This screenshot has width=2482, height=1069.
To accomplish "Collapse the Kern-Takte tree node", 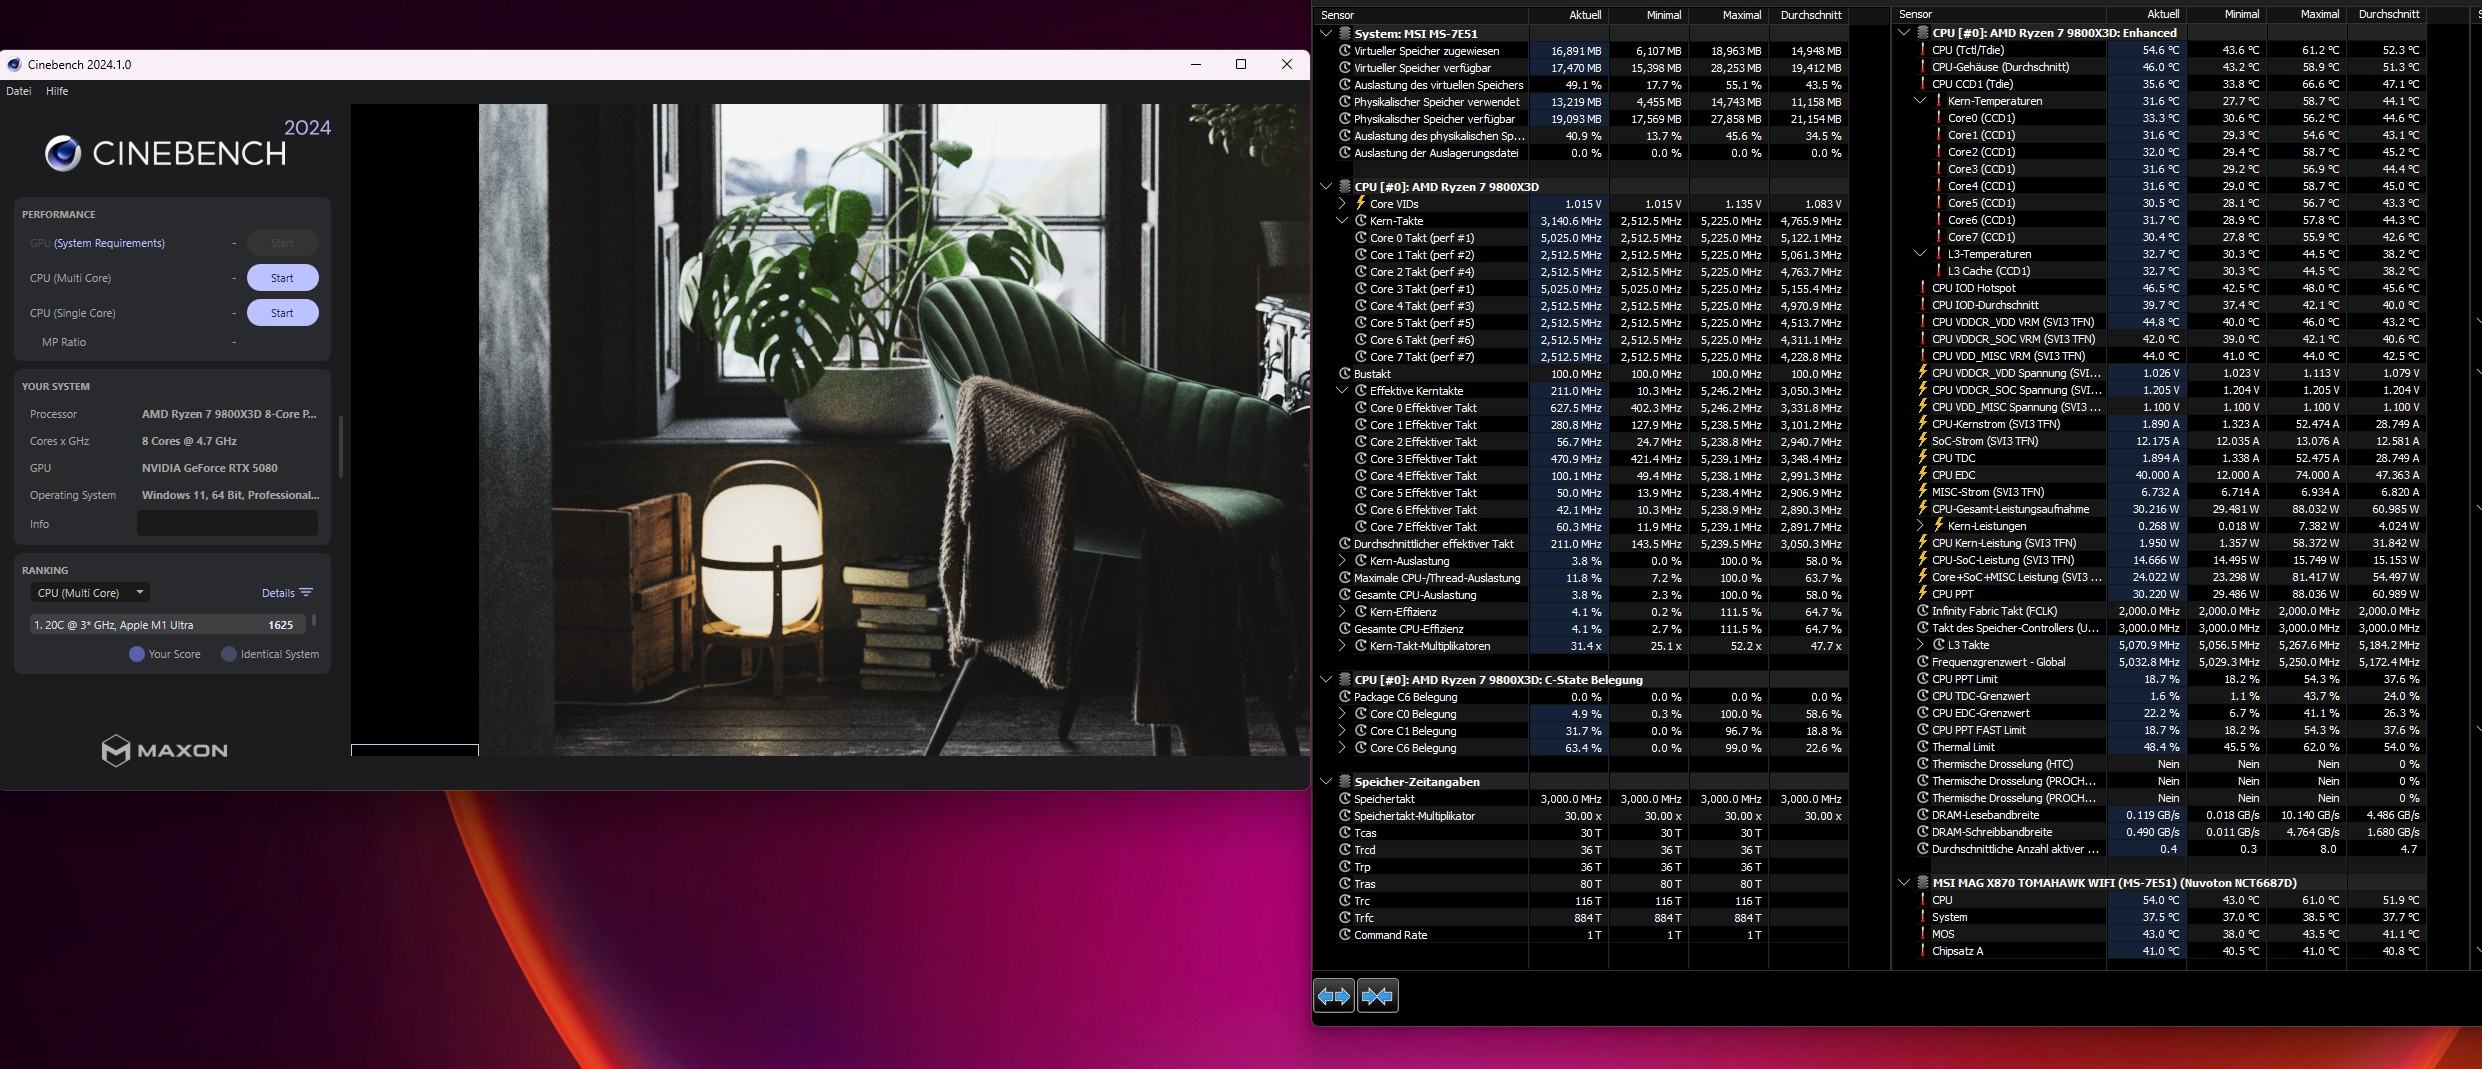I will [1342, 221].
